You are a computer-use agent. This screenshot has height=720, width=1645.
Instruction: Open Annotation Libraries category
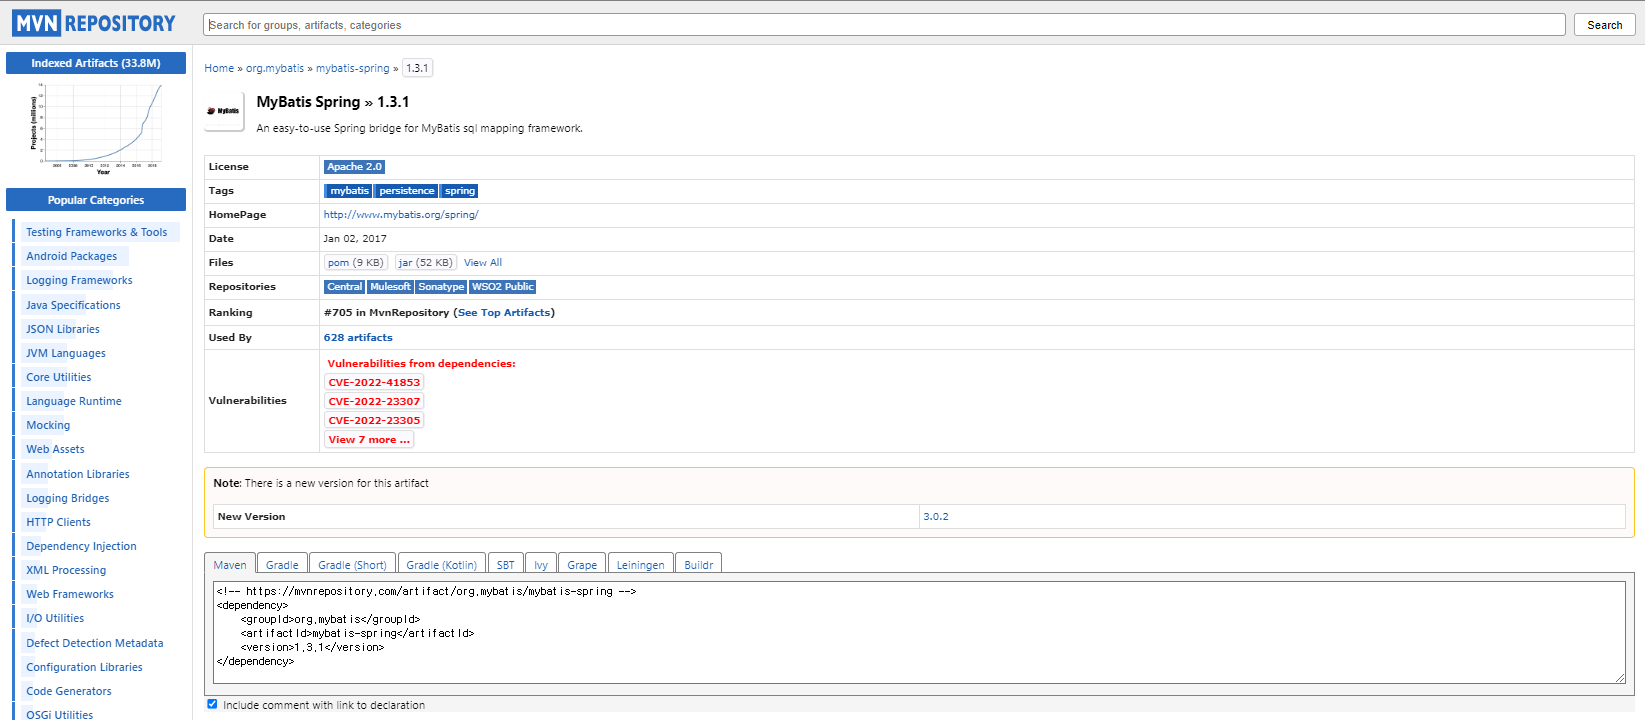[78, 474]
